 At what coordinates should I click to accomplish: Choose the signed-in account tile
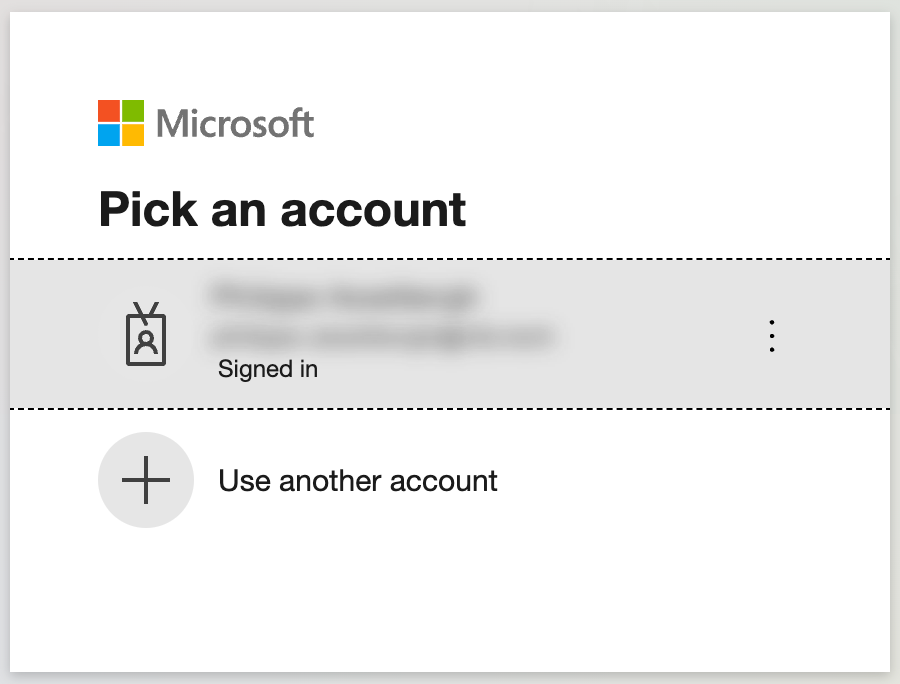(x=450, y=334)
